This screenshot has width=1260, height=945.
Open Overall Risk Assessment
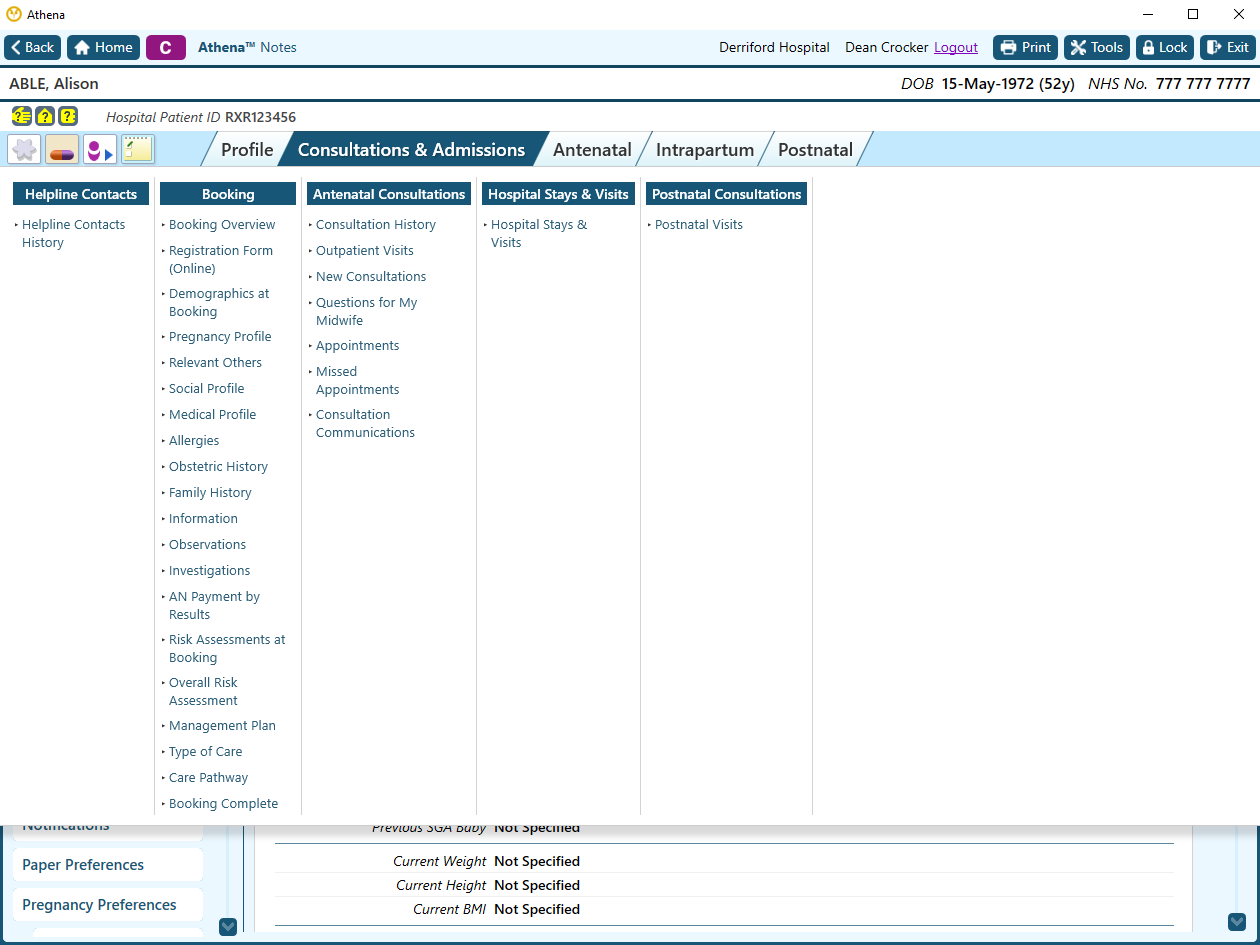point(203,692)
